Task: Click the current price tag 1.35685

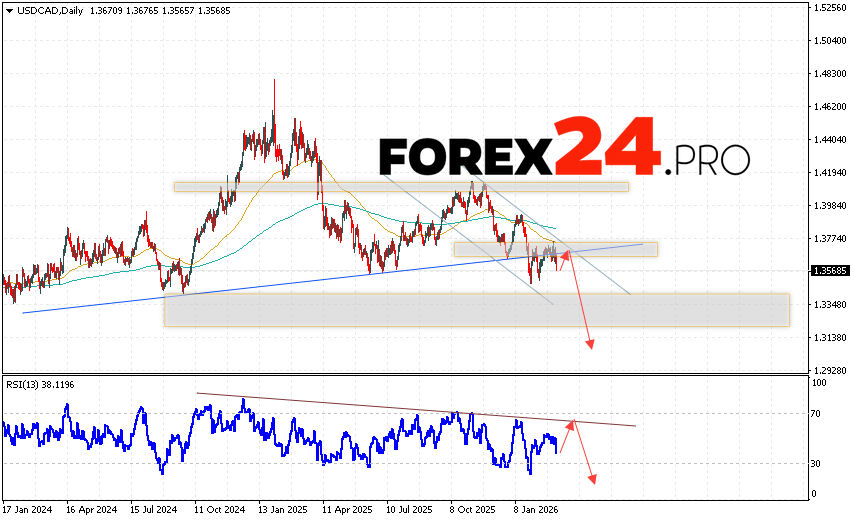Action: click(x=830, y=271)
